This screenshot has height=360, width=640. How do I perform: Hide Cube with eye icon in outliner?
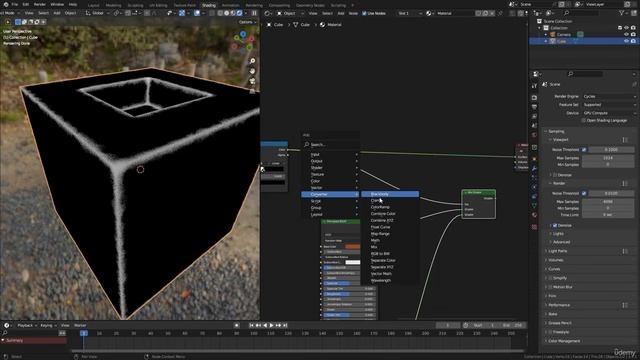point(627,41)
